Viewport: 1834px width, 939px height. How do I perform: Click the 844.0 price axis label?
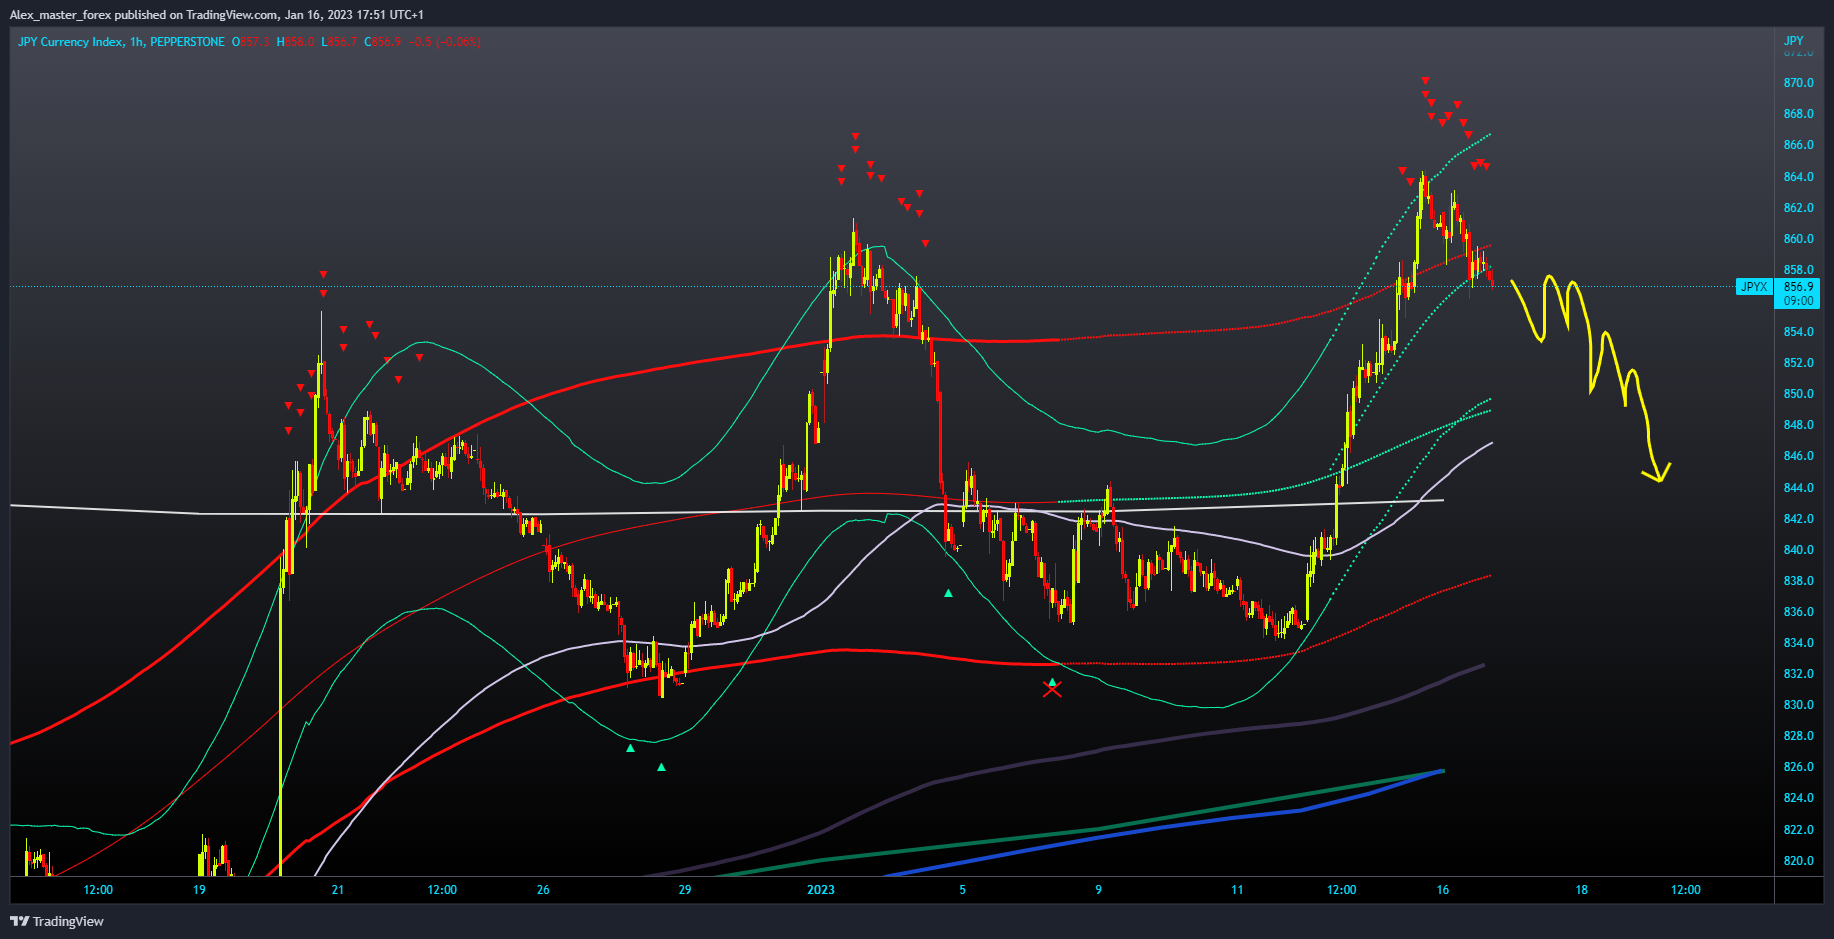coord(1798,488)
